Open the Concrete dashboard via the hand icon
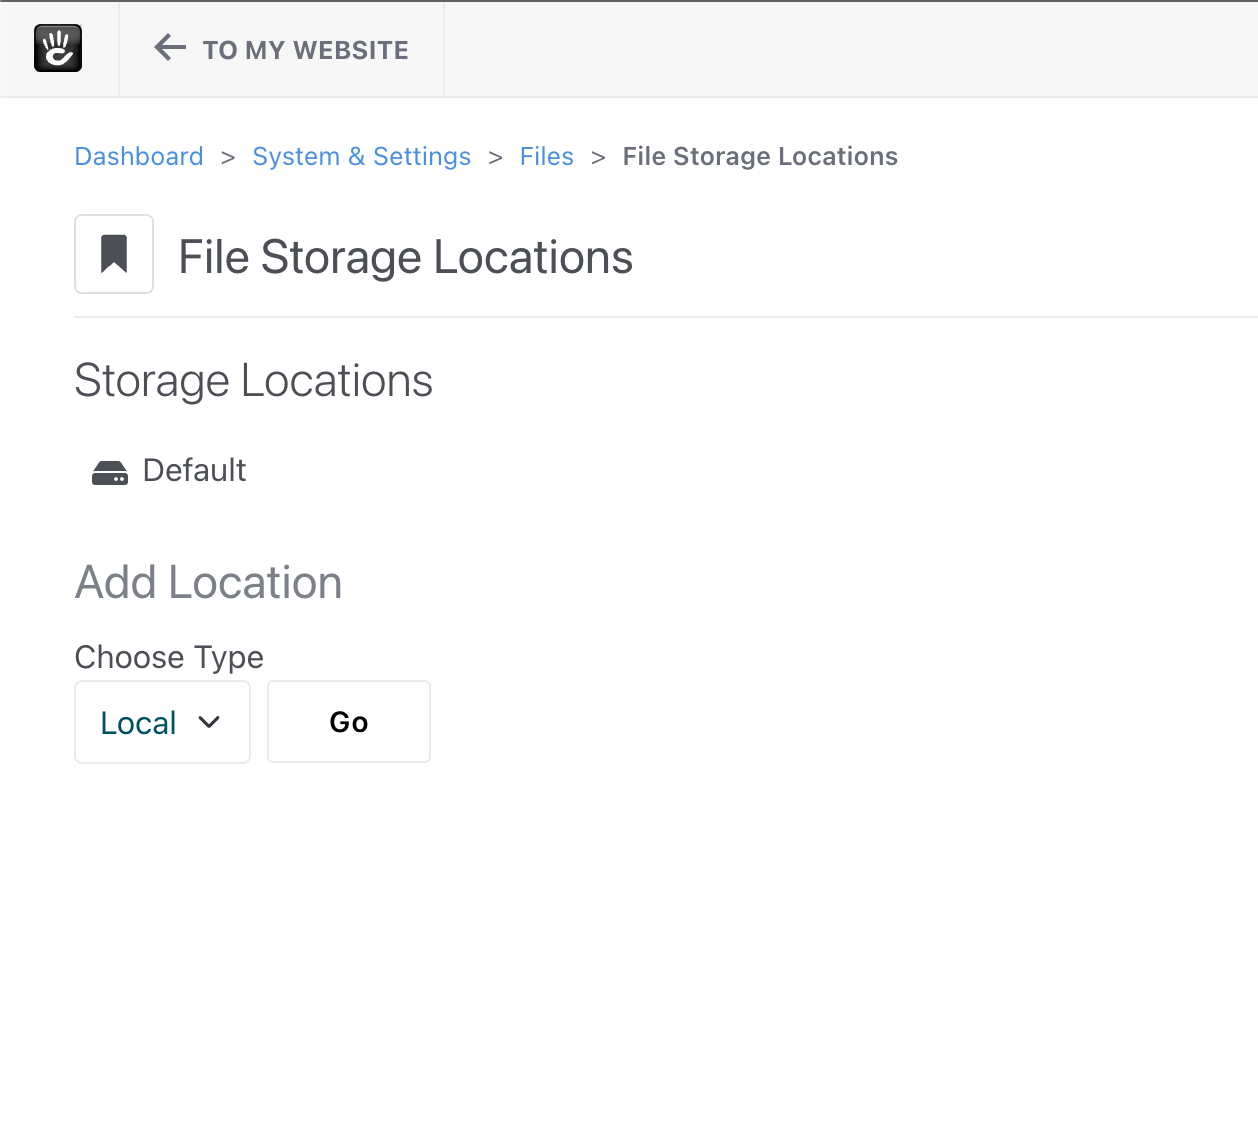 click(x=58, y=47)
